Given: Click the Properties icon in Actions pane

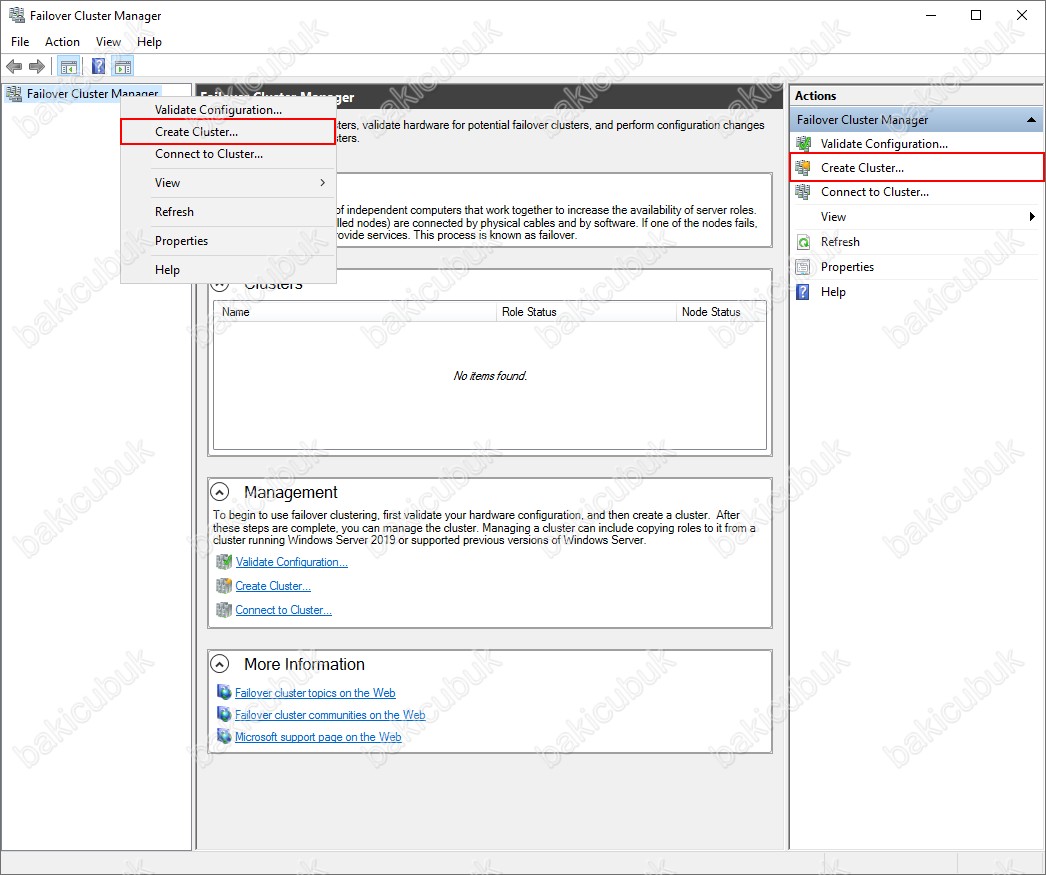Looking at the screenshot, I should tap(804, 267).
